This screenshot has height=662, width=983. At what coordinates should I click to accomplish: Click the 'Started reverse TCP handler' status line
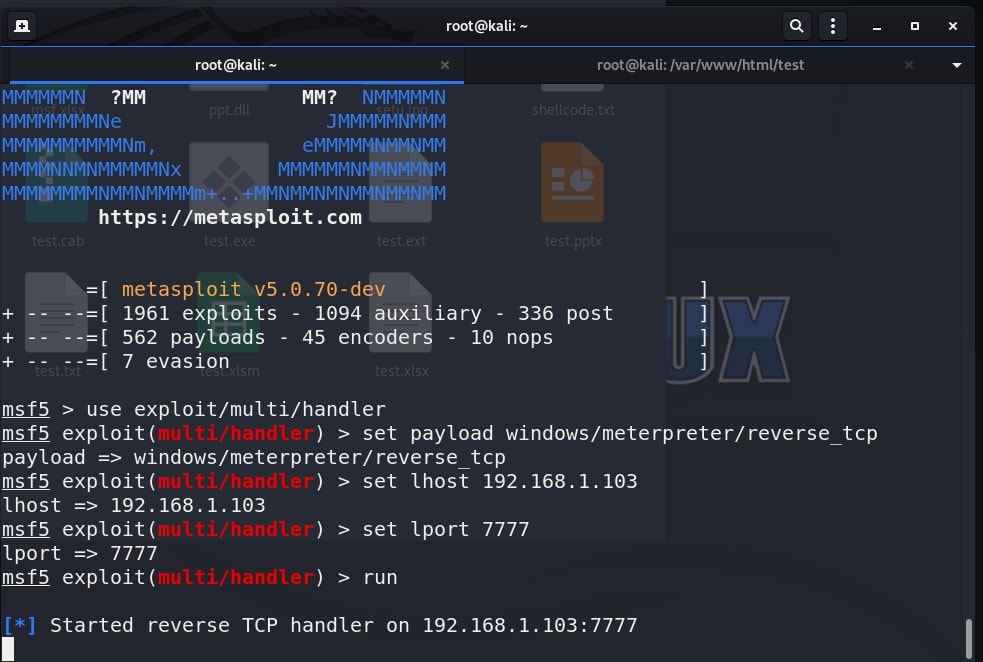[x=320, y=626]
